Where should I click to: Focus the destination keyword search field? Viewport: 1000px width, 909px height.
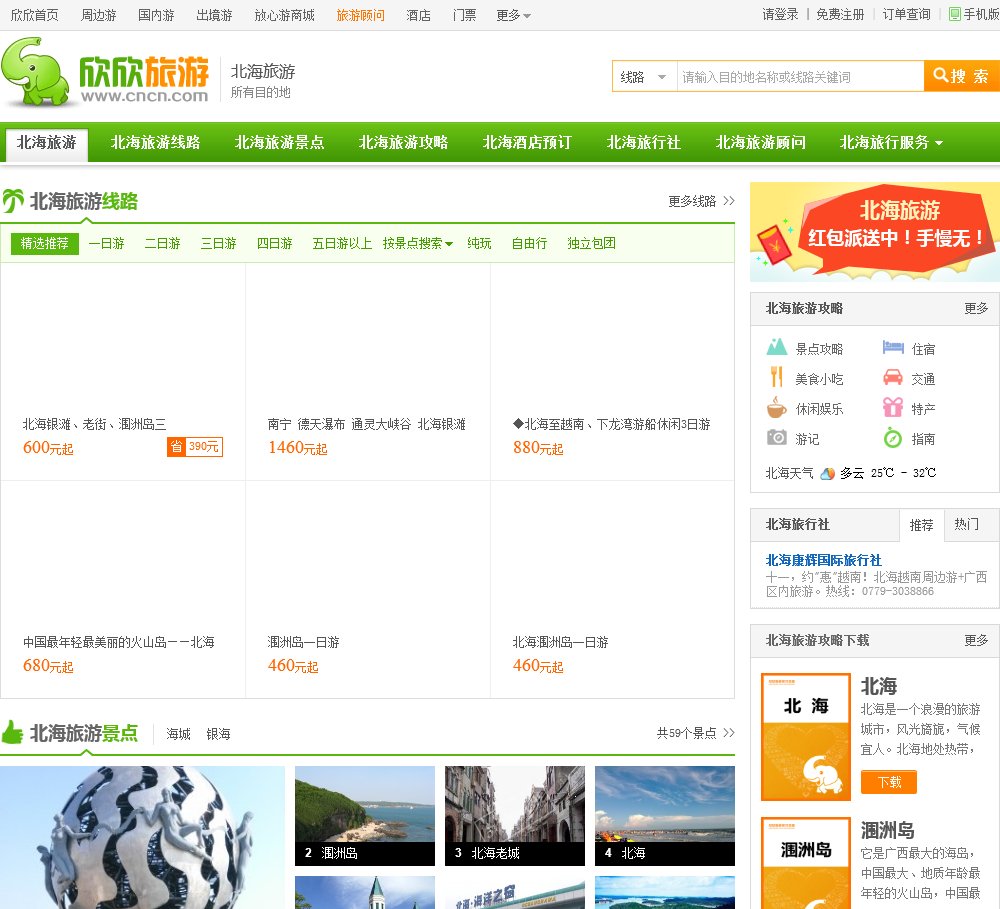[800, 77]
